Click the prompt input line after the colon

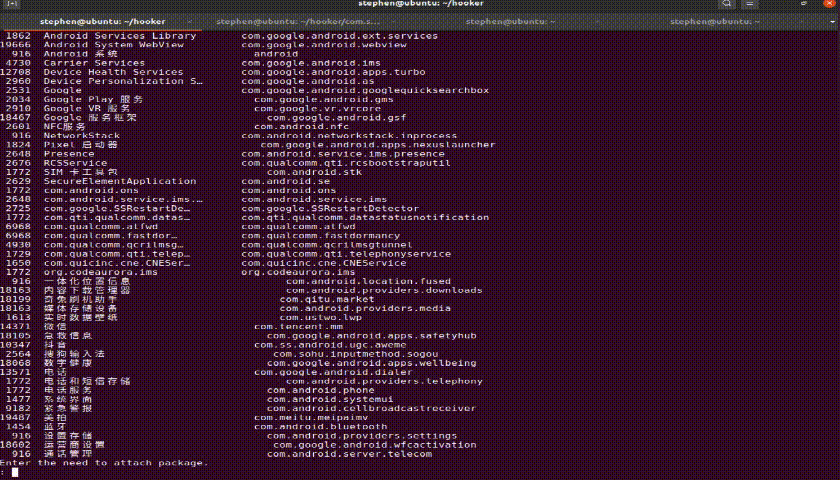[15, 472]
